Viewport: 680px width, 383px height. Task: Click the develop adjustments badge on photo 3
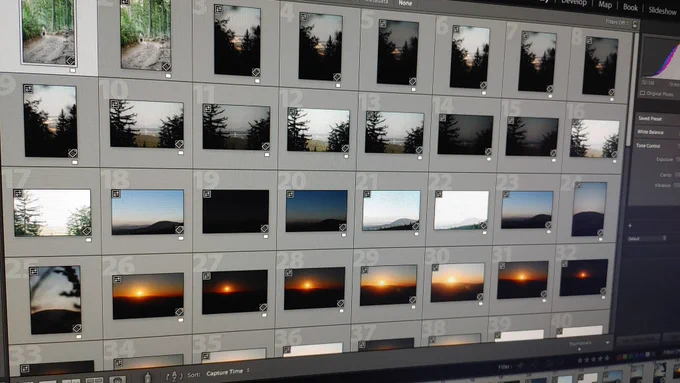click(256, 72)
